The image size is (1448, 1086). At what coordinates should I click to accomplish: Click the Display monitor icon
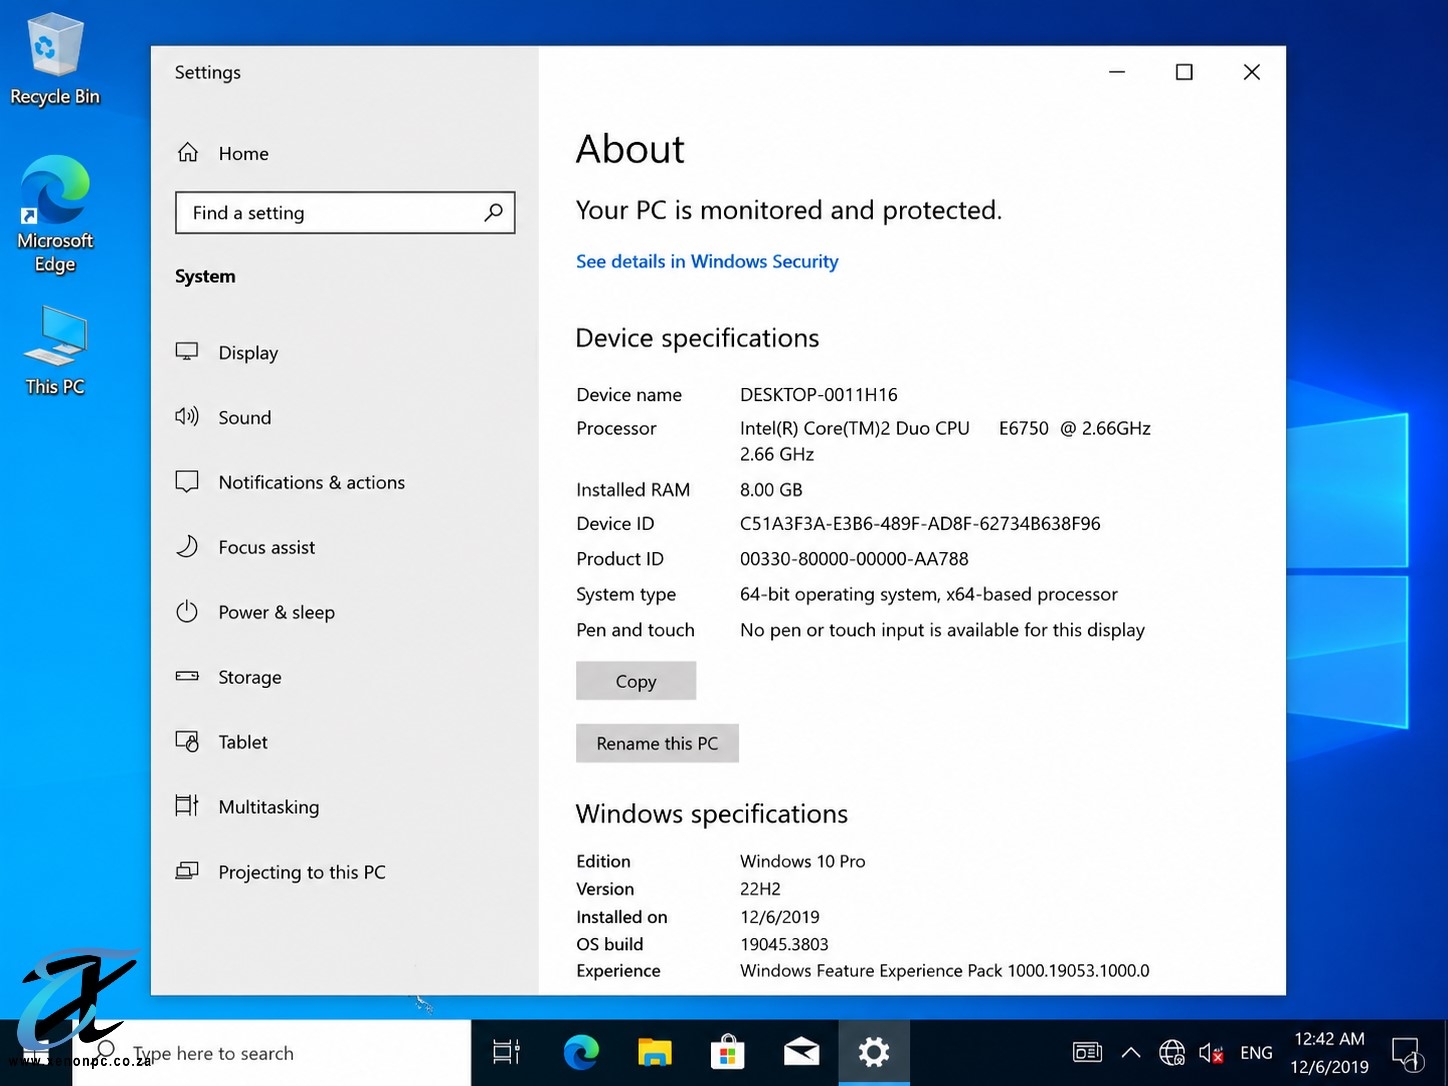(x=187, y=352)
